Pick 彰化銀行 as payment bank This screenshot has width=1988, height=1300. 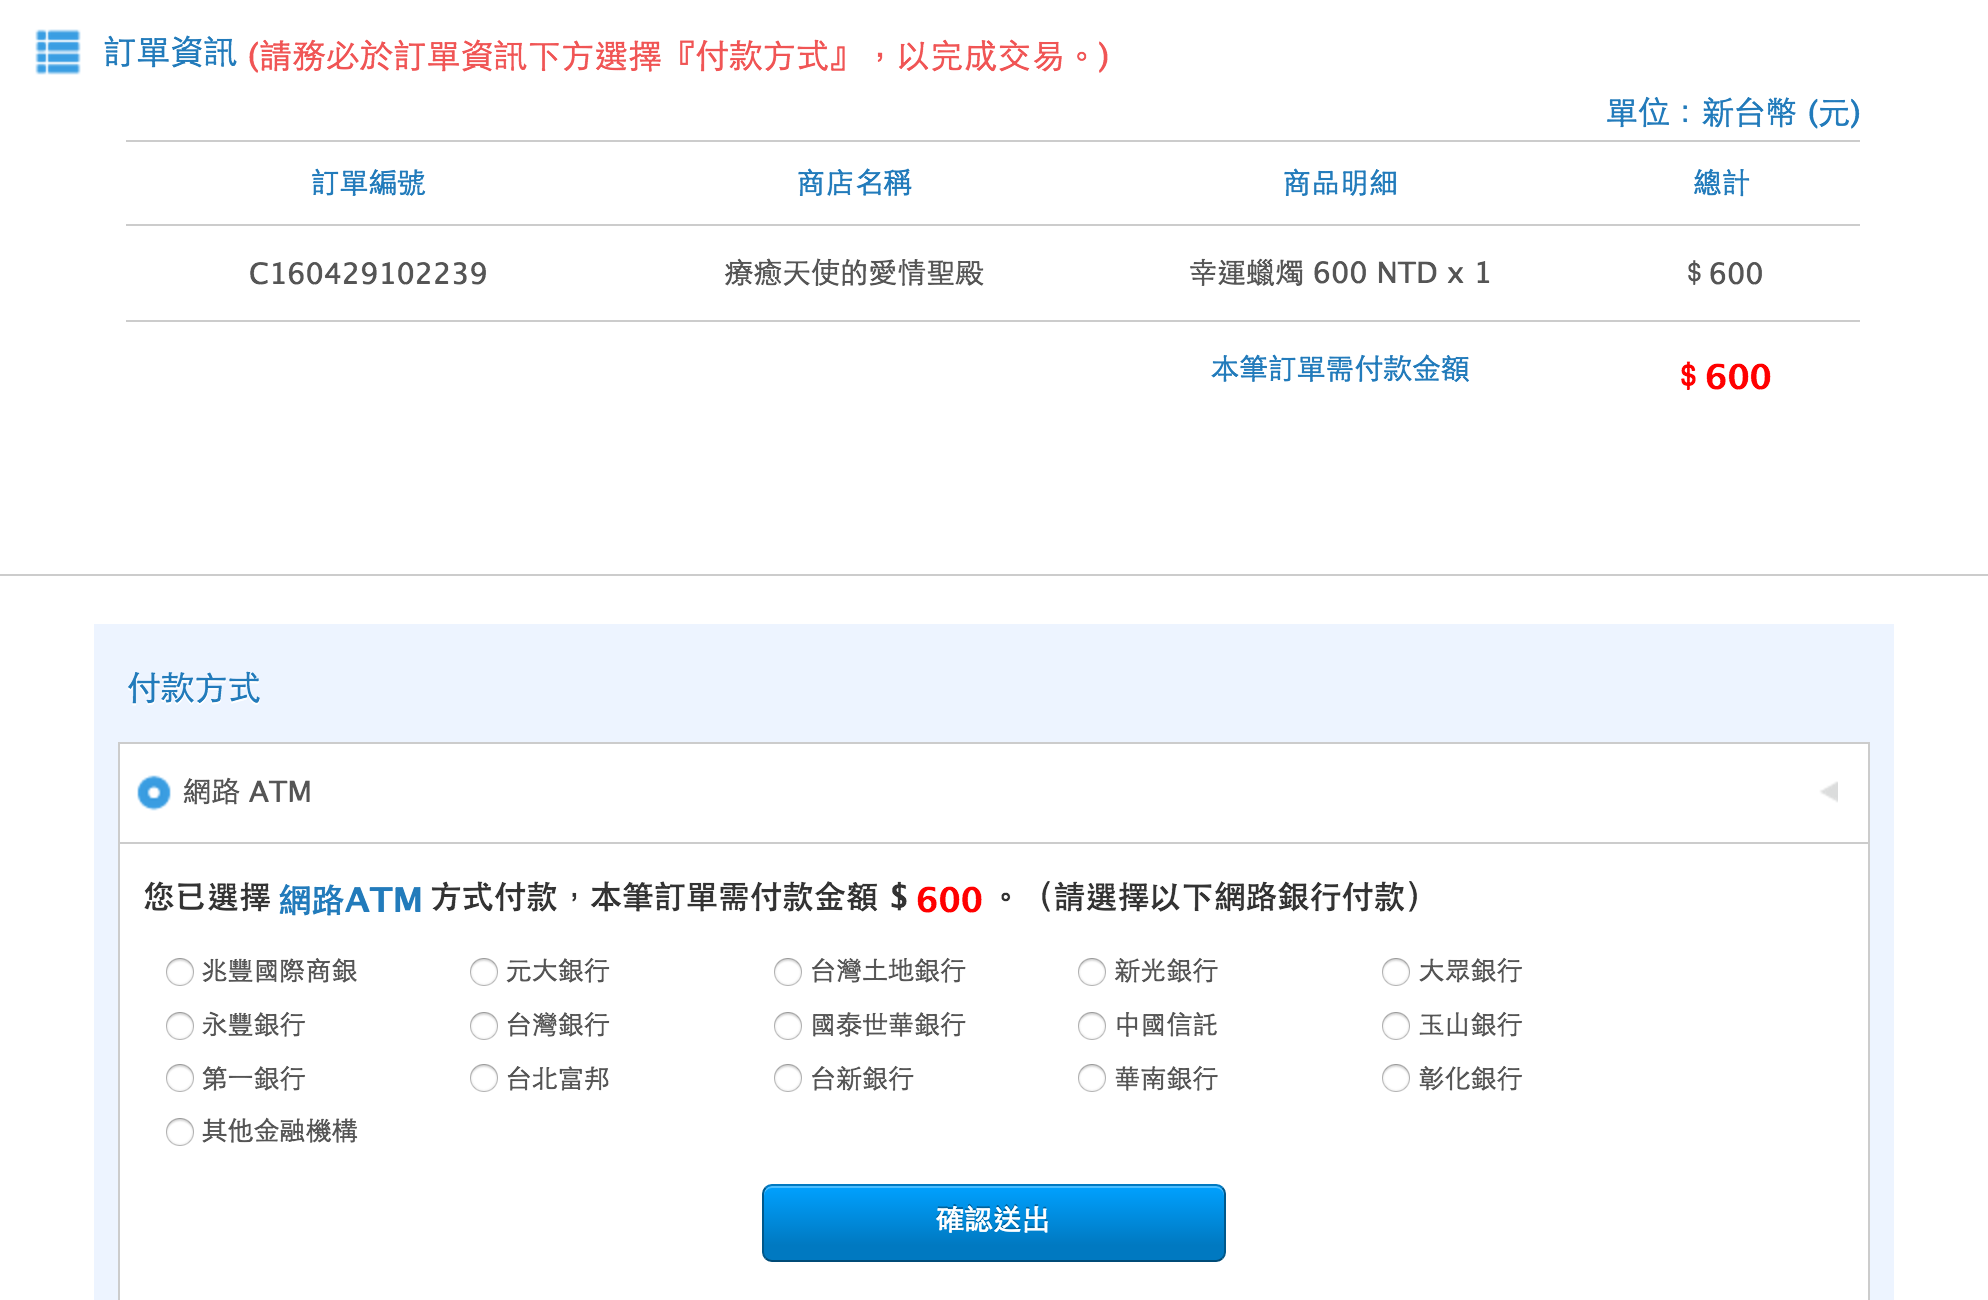(x=1396, y=1078)
